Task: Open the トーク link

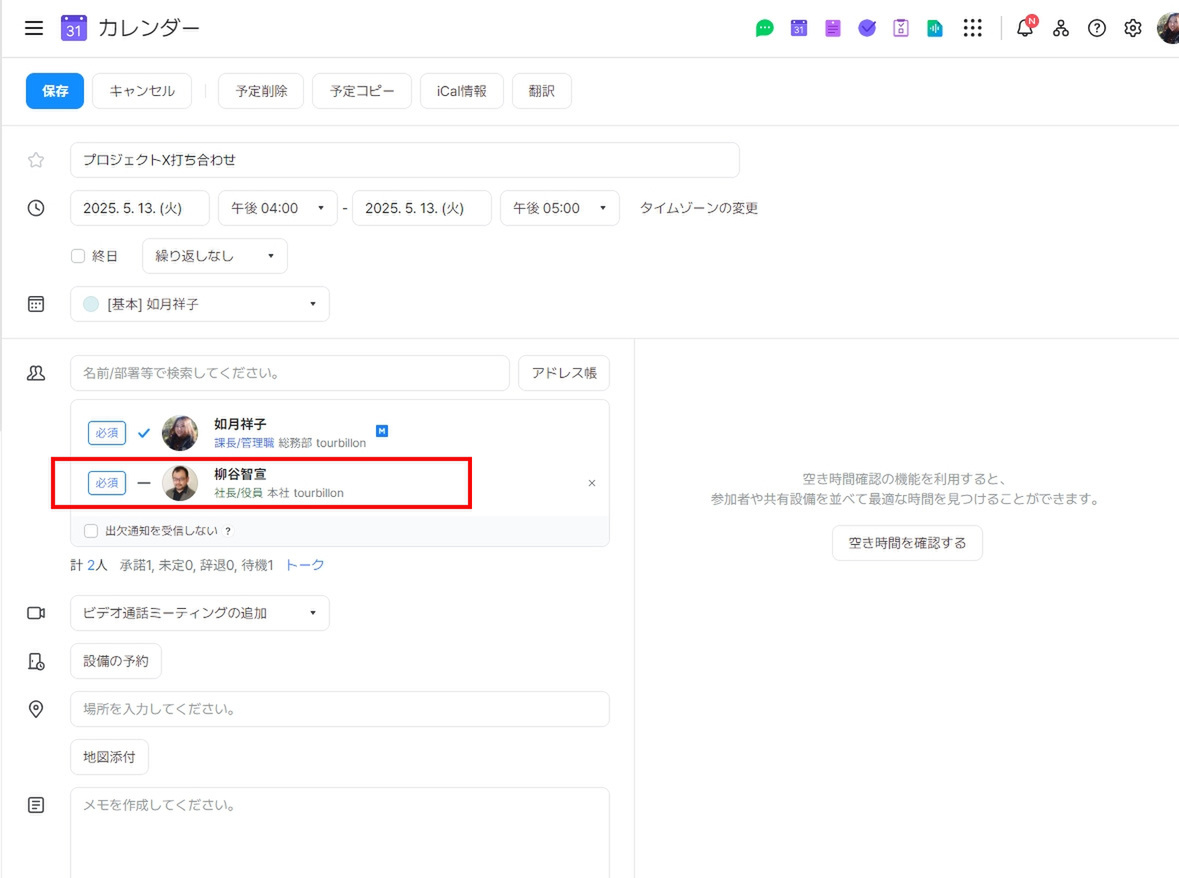Action: [x=305, y=565]
